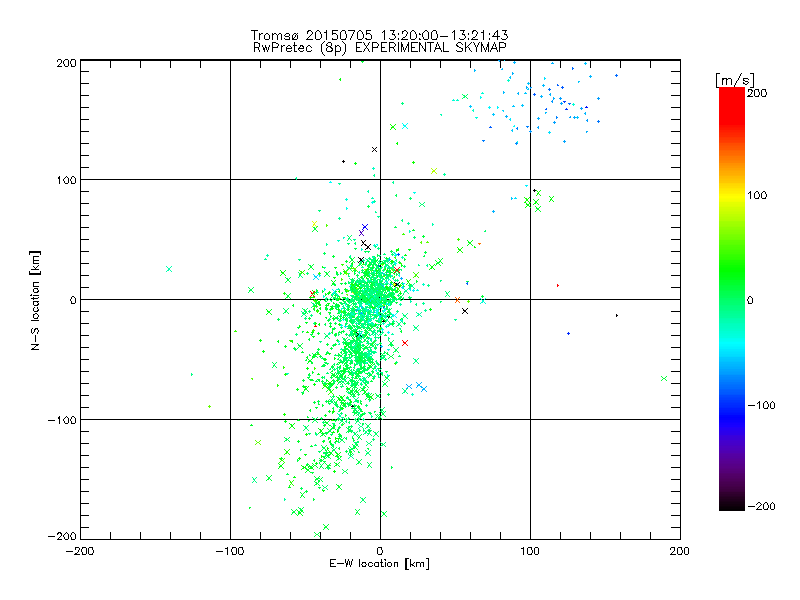Click the subtitle "RwPretec (8p) EXPERIMENTAL SKYMAP"
Screen dimensions: 800x600
coord(380,47)
